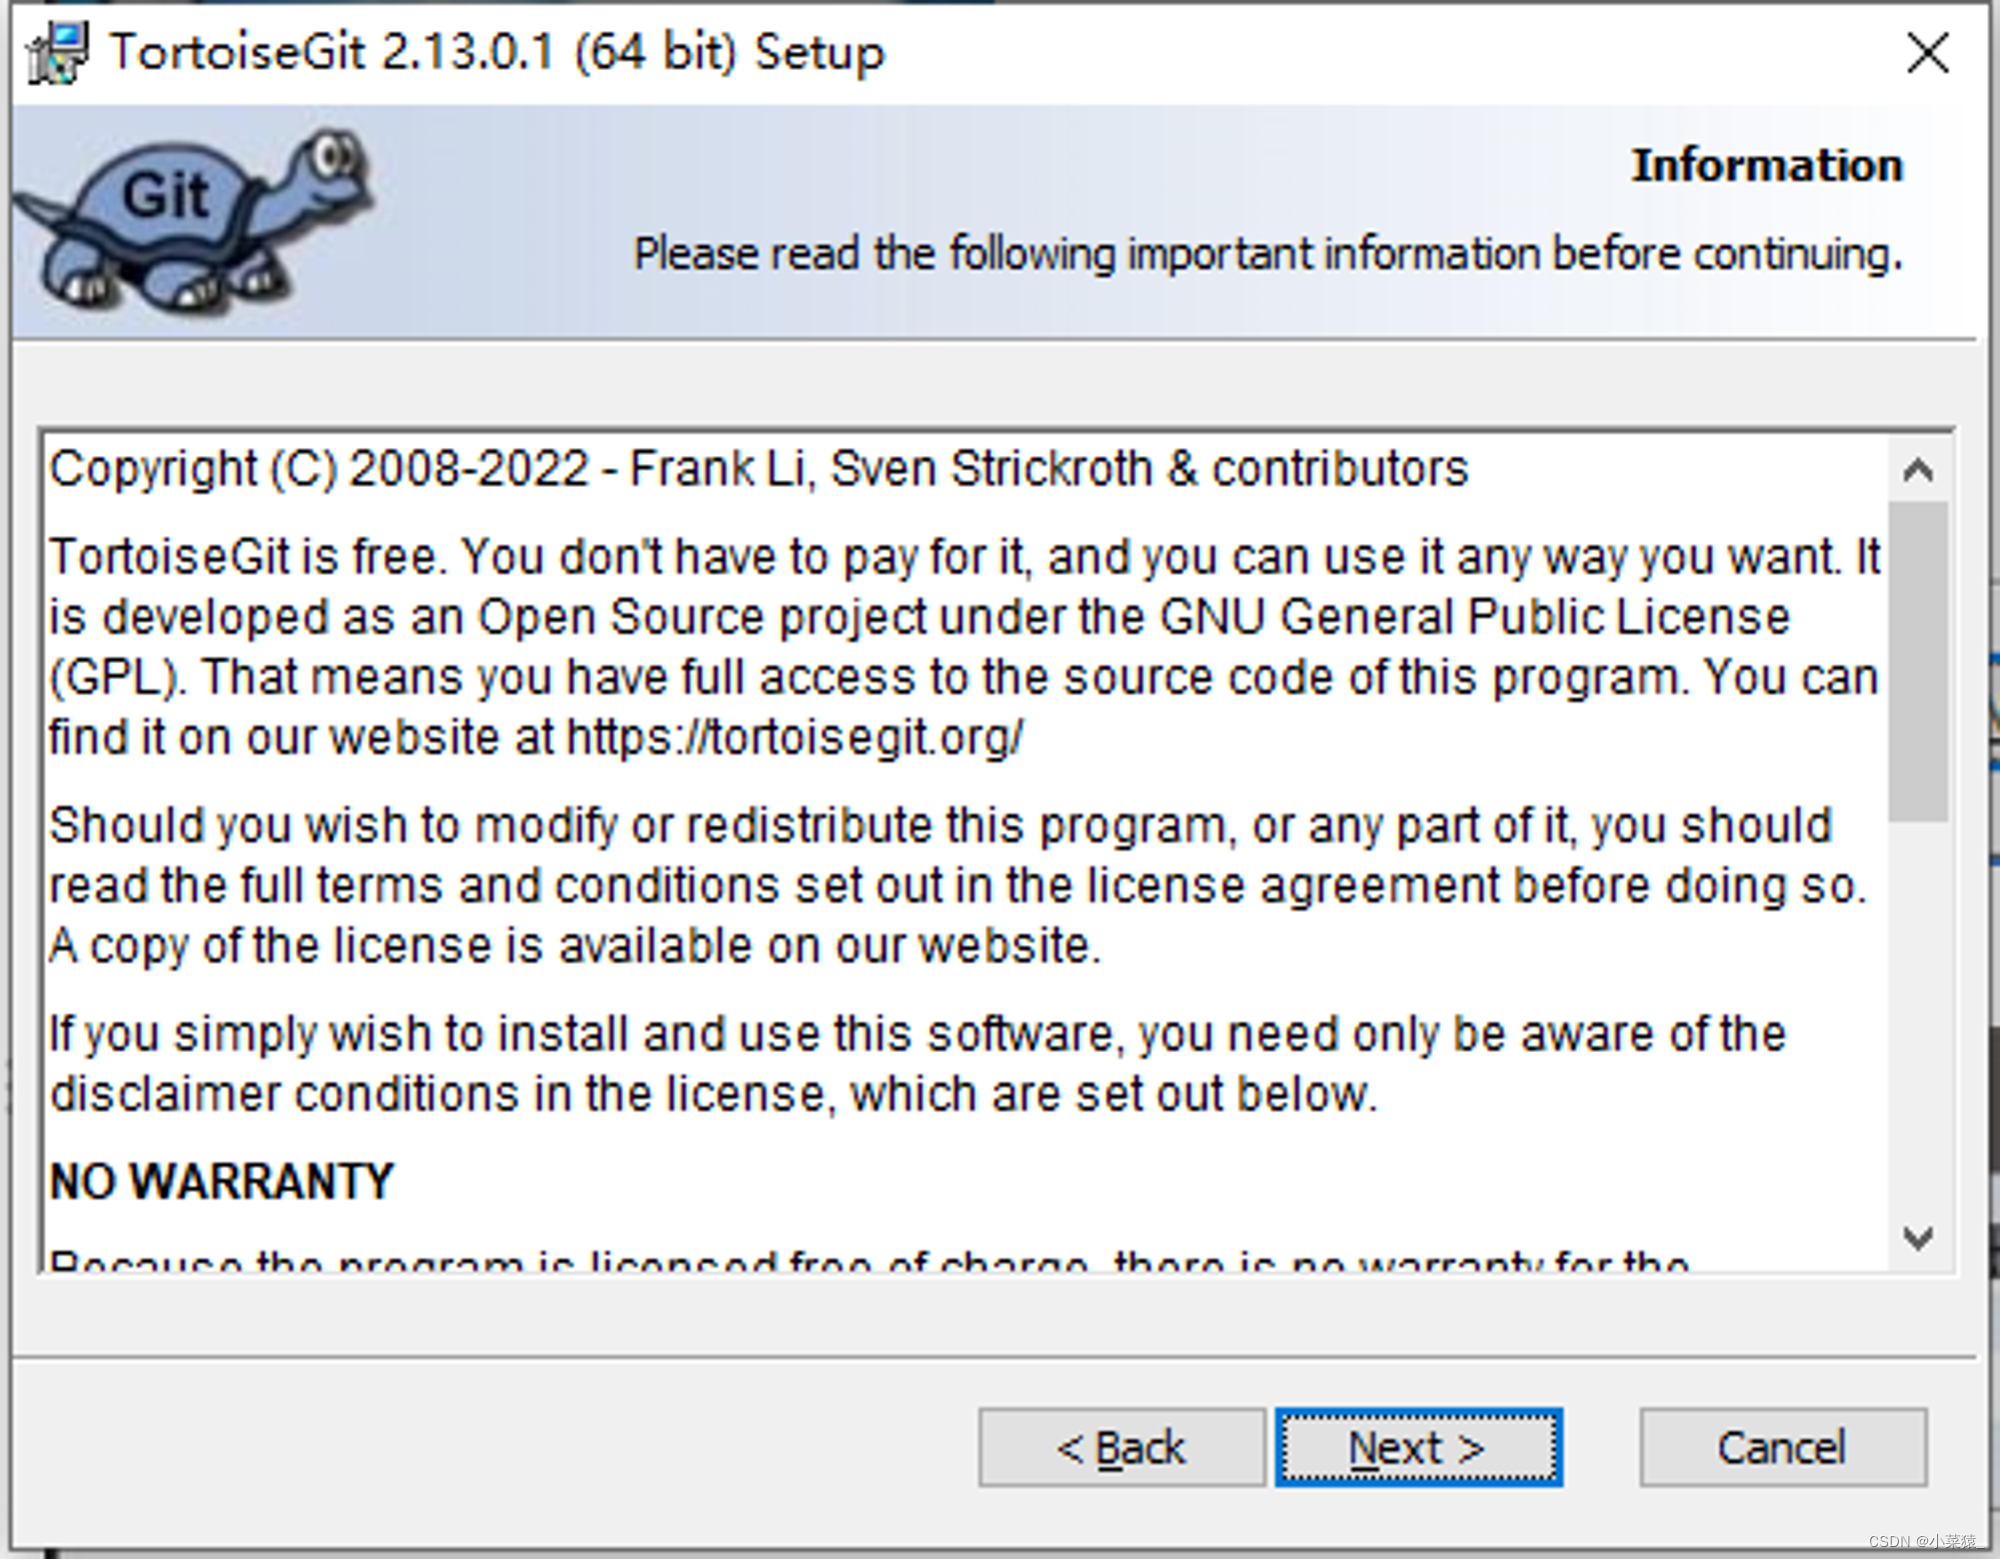
Task: Close the setup window with X
Action: coord(1926,53)
